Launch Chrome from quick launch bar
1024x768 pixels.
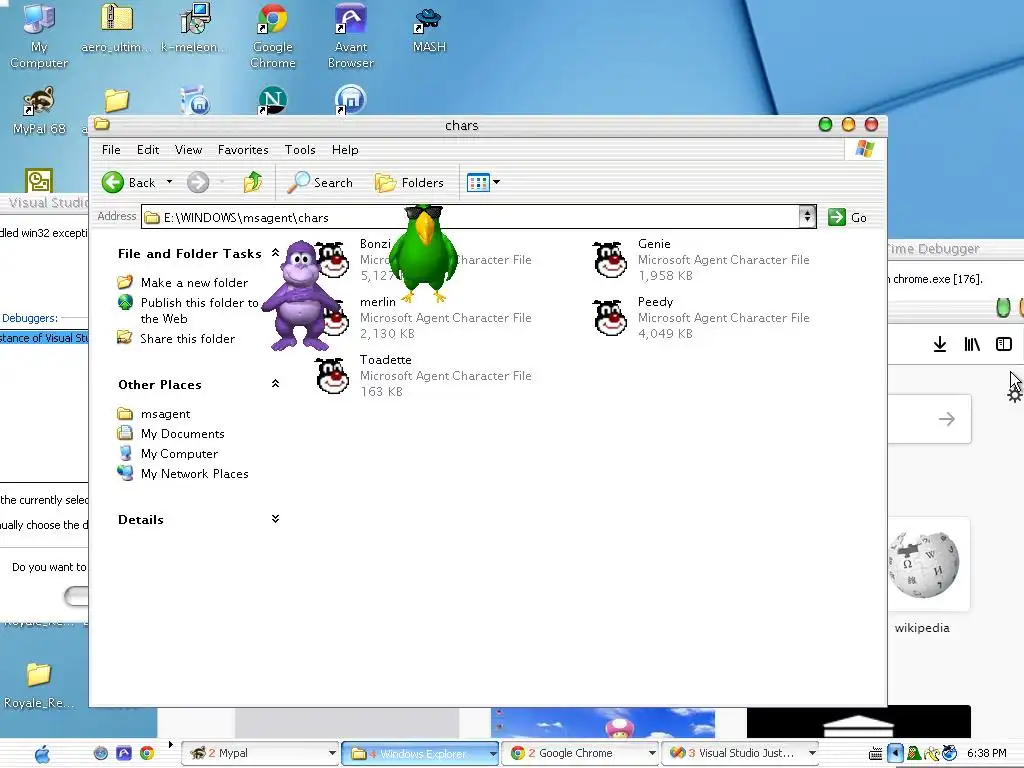pyautogui.click(x=147, y=753)
